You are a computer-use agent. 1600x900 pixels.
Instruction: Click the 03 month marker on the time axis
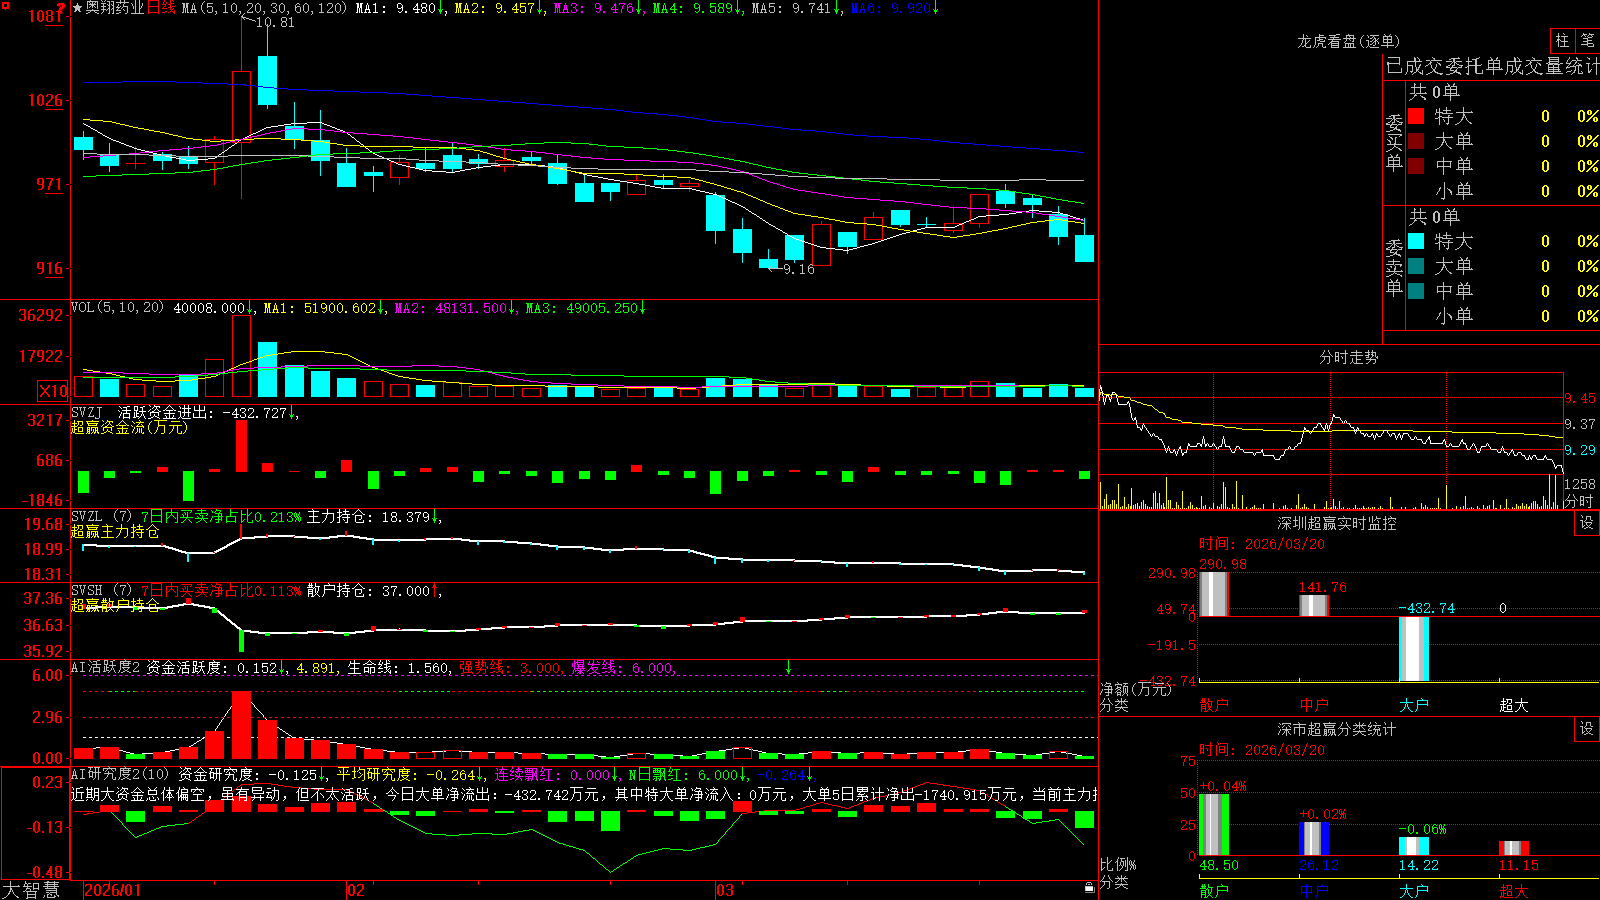725,890
